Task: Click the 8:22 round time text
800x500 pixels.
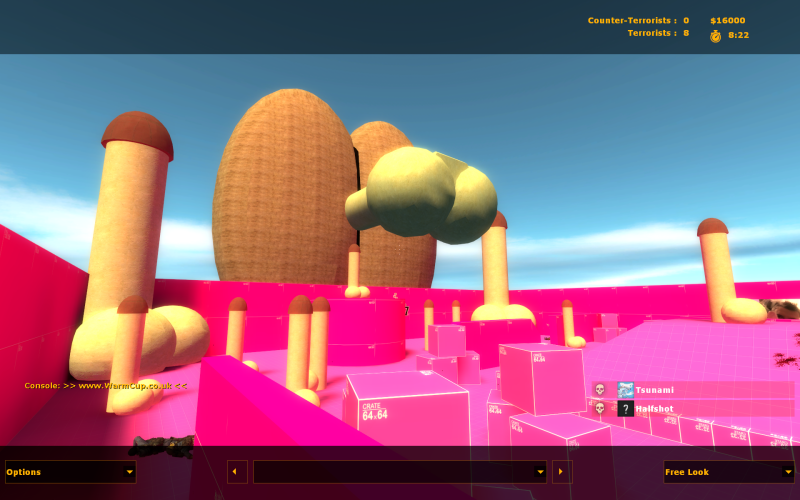Action: pyautogui.click(x=738, y=35)
